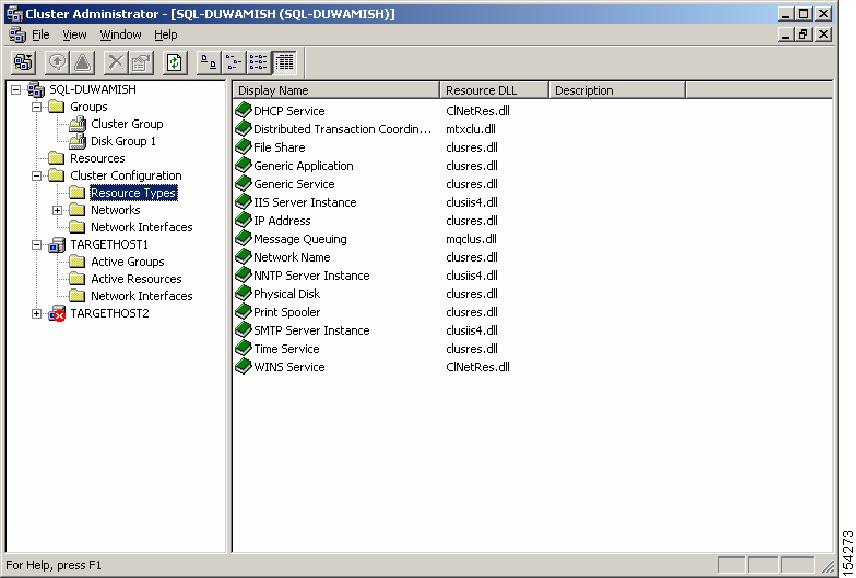Select the Network Name resource icon

point(243,257)
